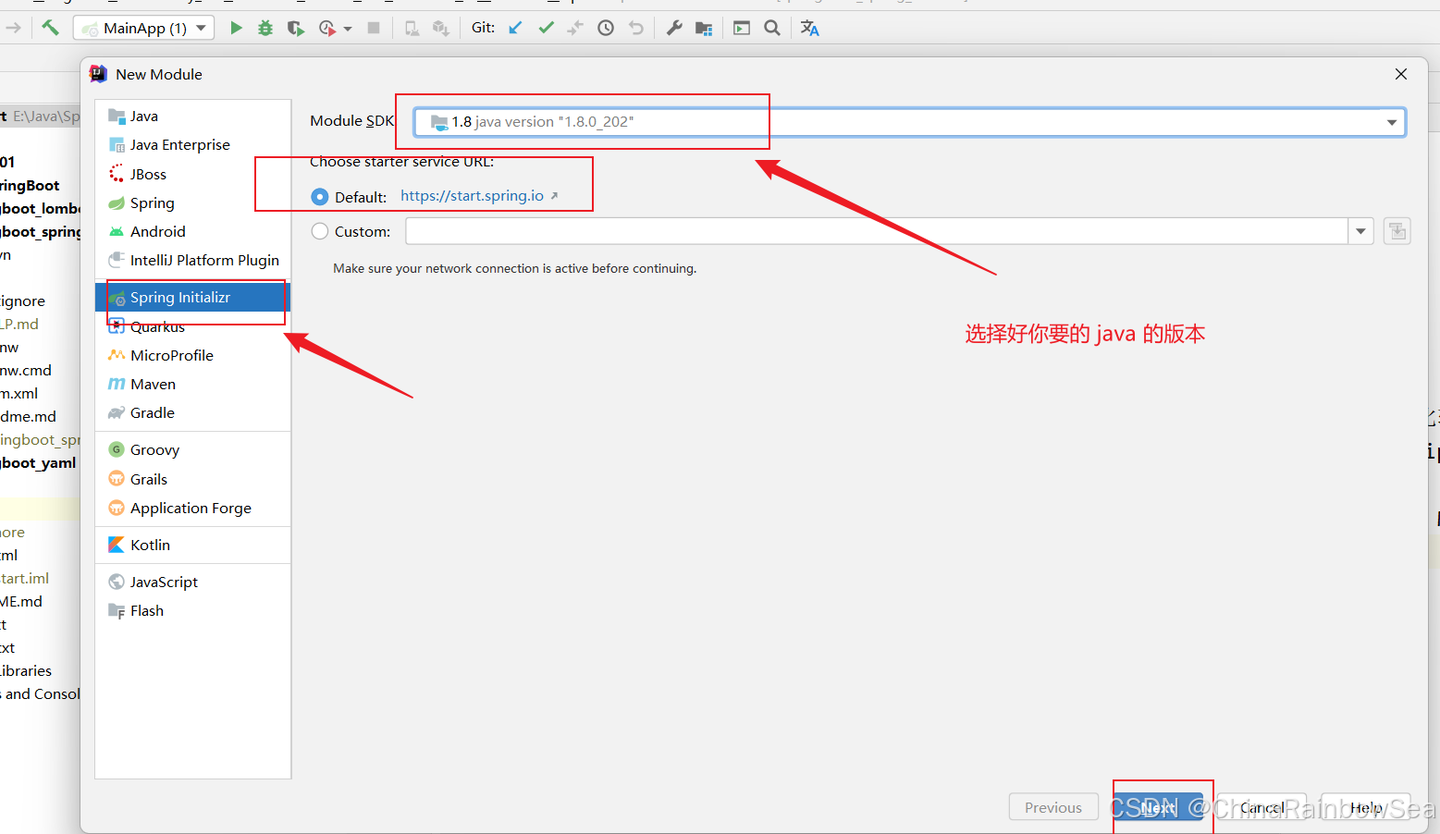
Task: Click the icon button beside Custom URL field
Action: click(1397, 231)
